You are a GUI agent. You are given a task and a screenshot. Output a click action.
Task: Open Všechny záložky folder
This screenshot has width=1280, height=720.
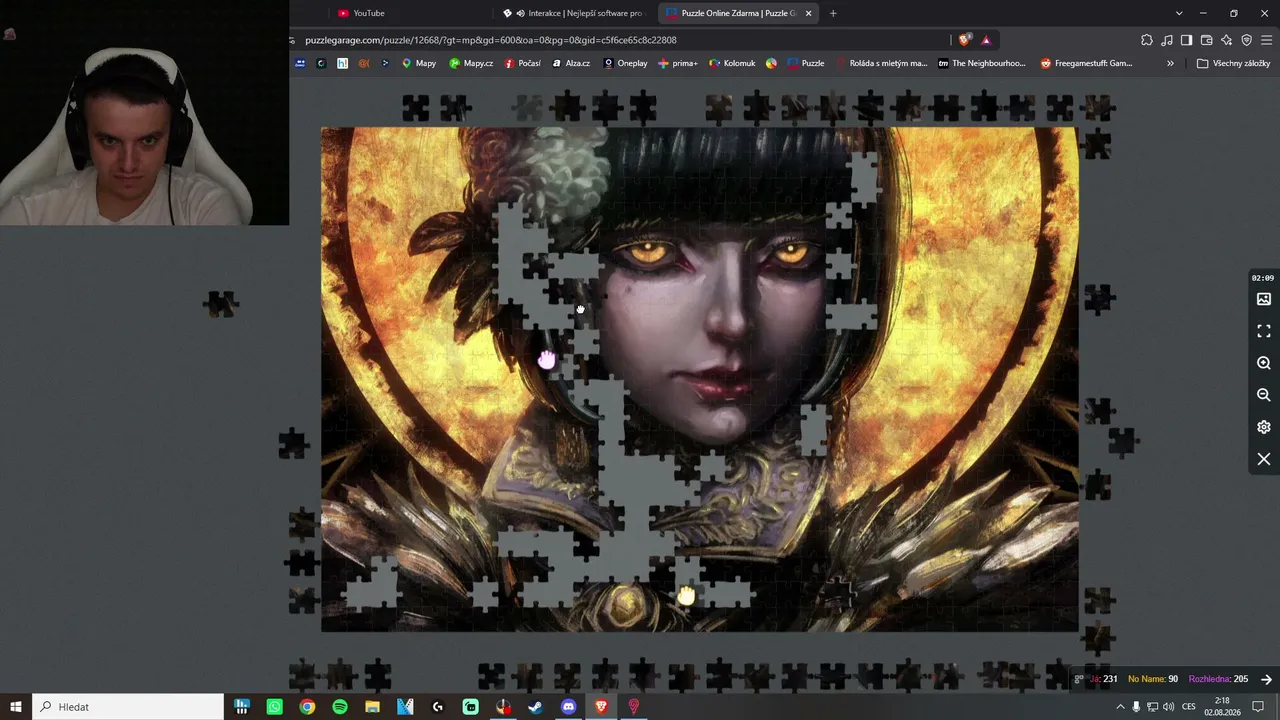pyautogui.click(x=1233, y=63)
